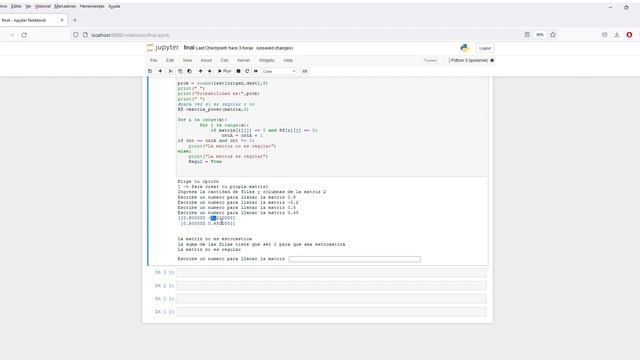Click the shield tracking protection icon
The height and width of the screenshot is (360, 640).
pyautogui.click(x=76, y=35)
